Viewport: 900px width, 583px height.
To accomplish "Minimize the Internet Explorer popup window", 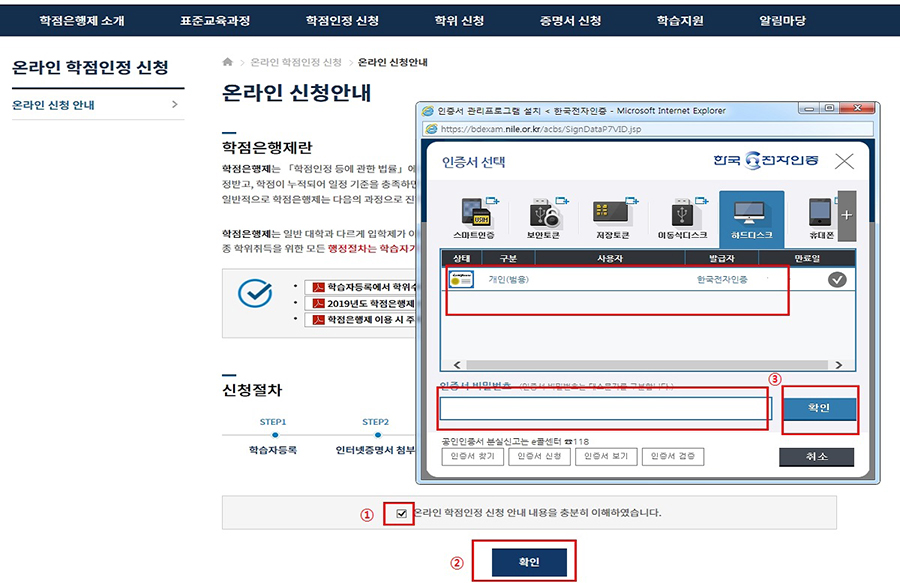I will tap(809, 108).
